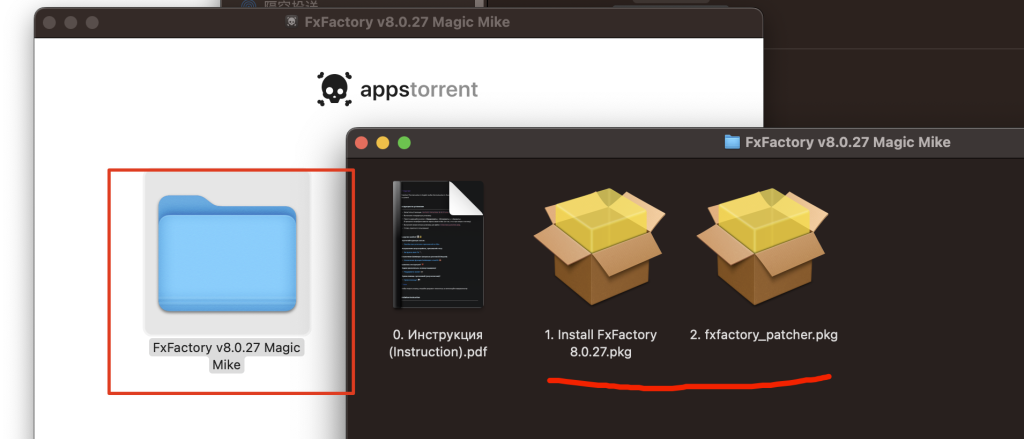Click the '2. fxfactory_patcher.pkg' filename label
Screen dimensions: 1024x439
[x=763, y=334]
